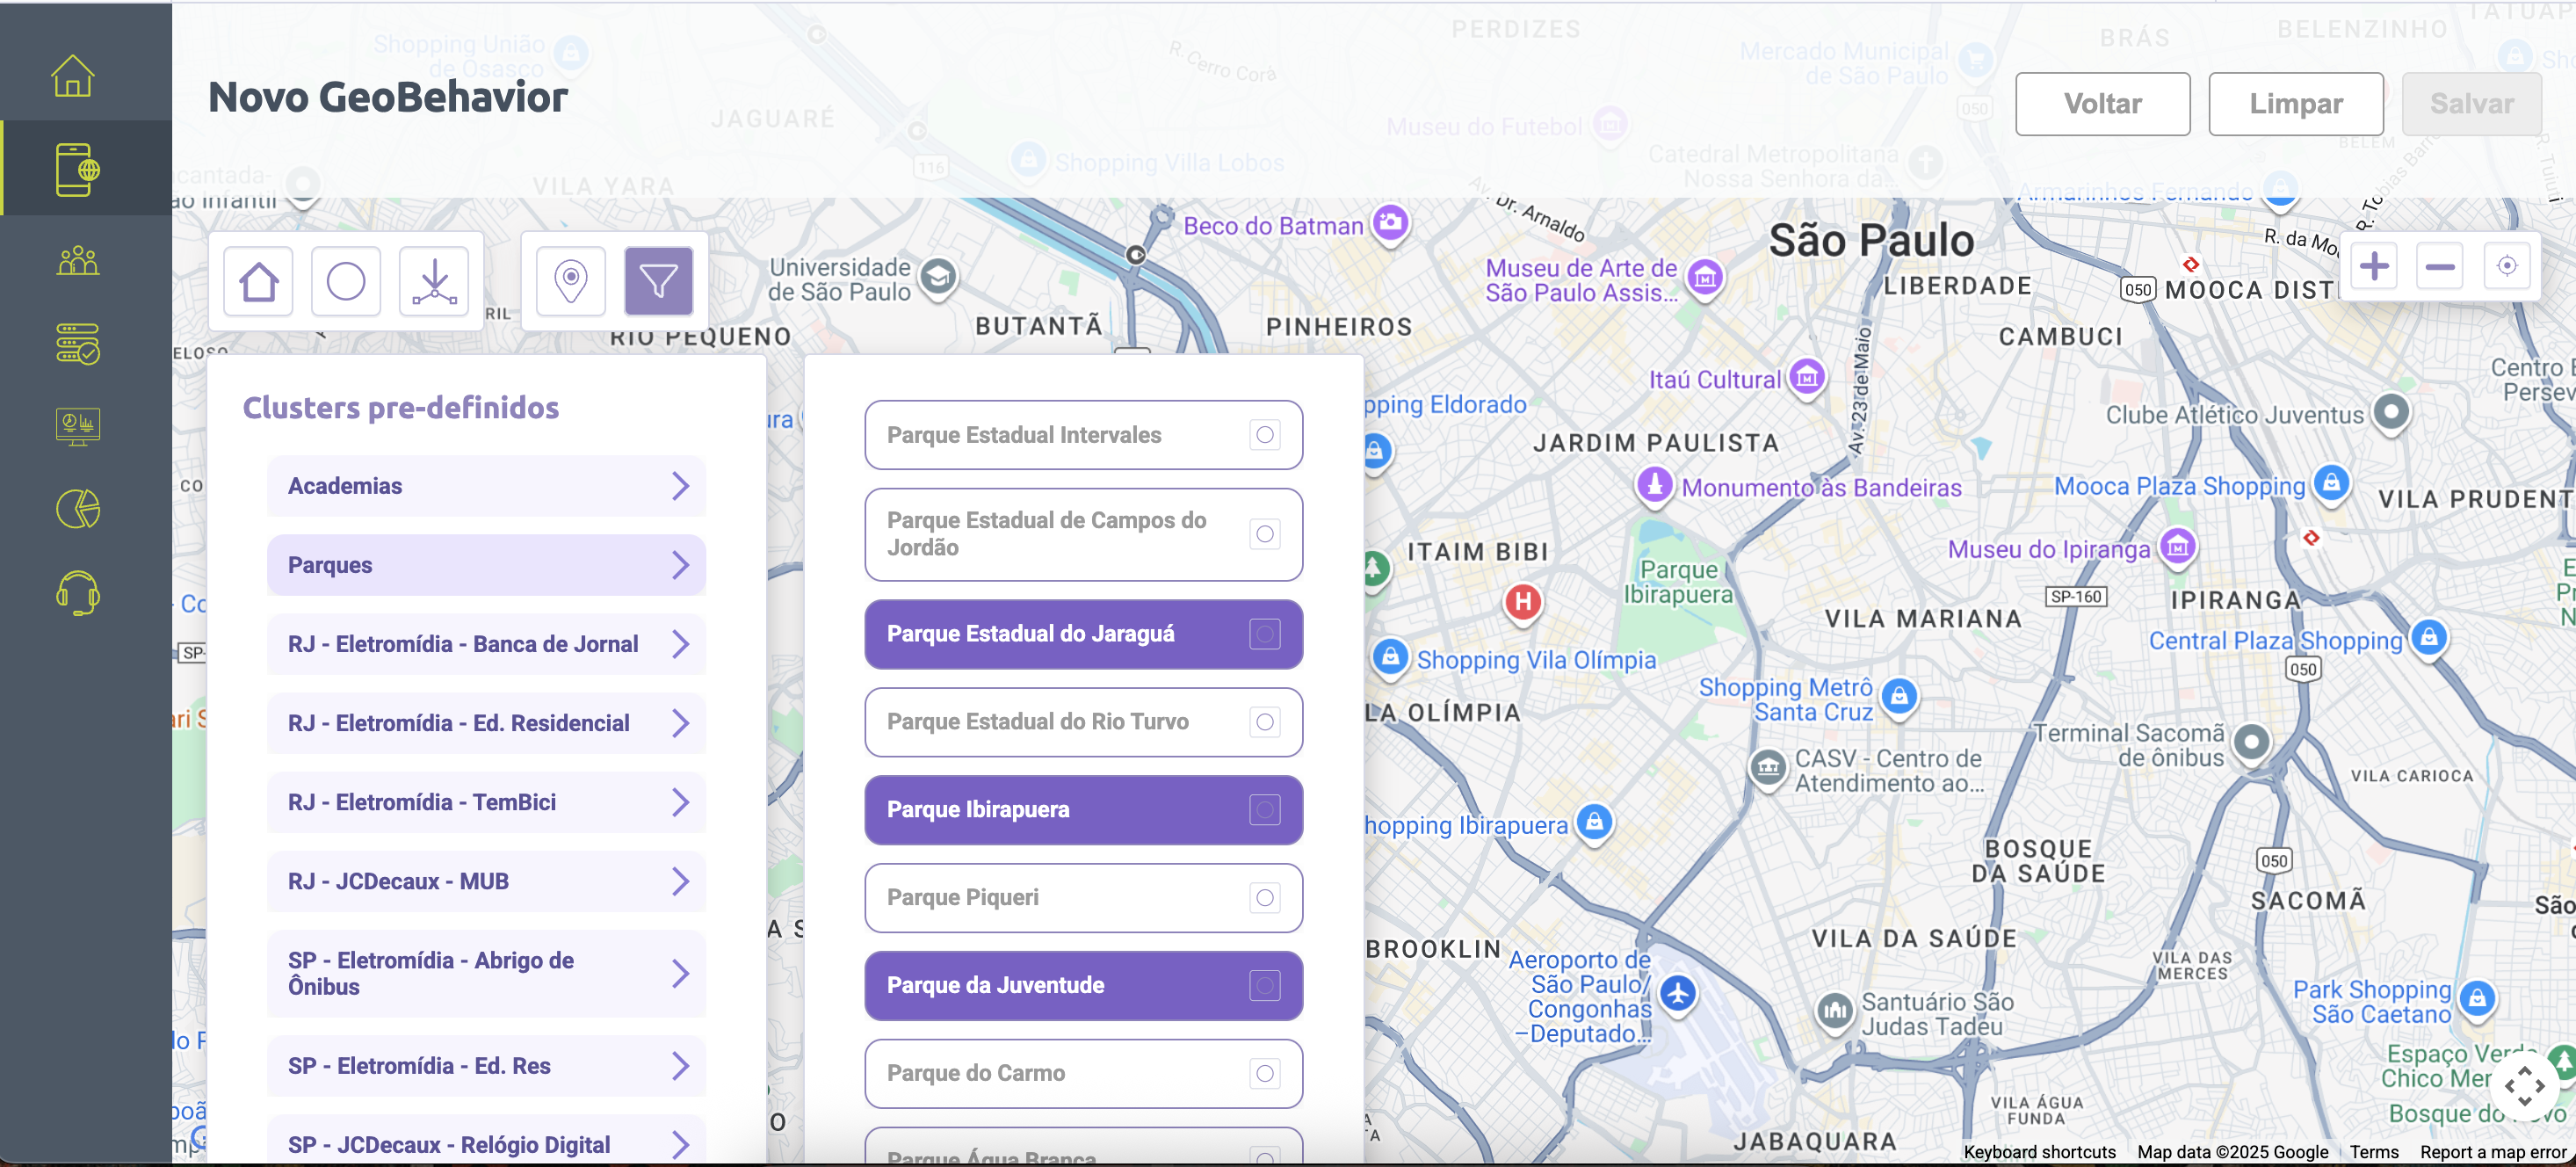
Task: Expand SP - Eletromídia - Ed. Res cluster
Action: click(x=680, y=1066)
